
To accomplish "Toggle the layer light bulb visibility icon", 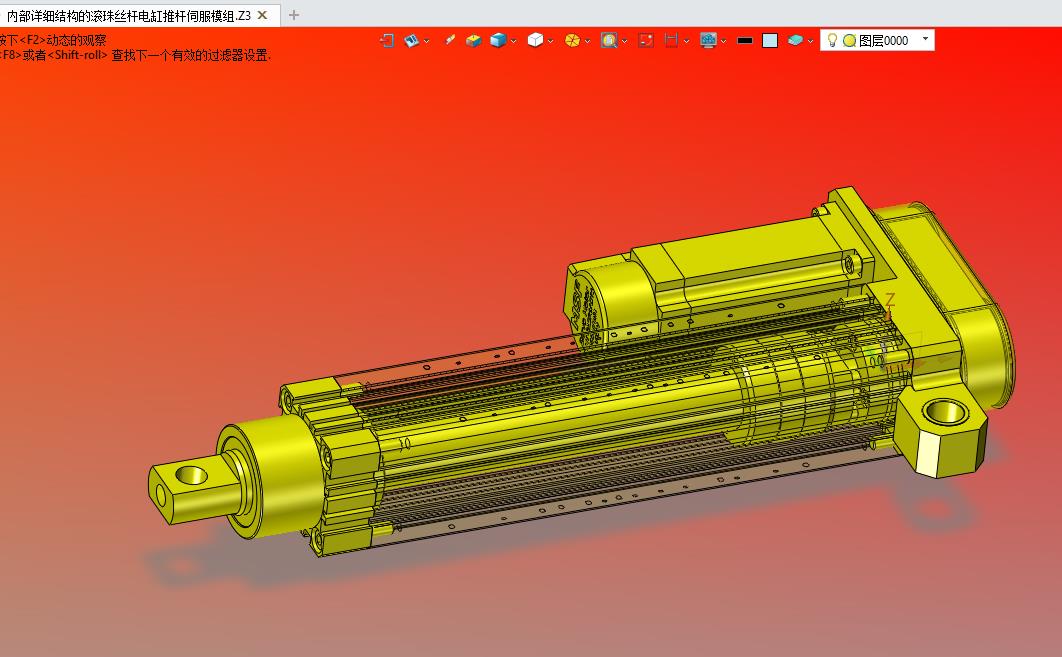I will point(832,41).
